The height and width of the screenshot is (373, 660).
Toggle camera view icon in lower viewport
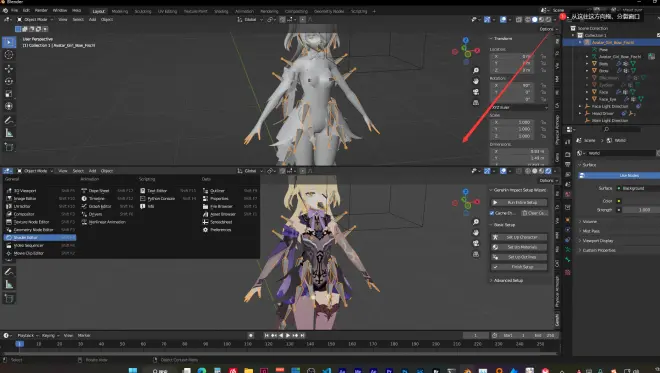pyautogui.click(x=476, y=243)
